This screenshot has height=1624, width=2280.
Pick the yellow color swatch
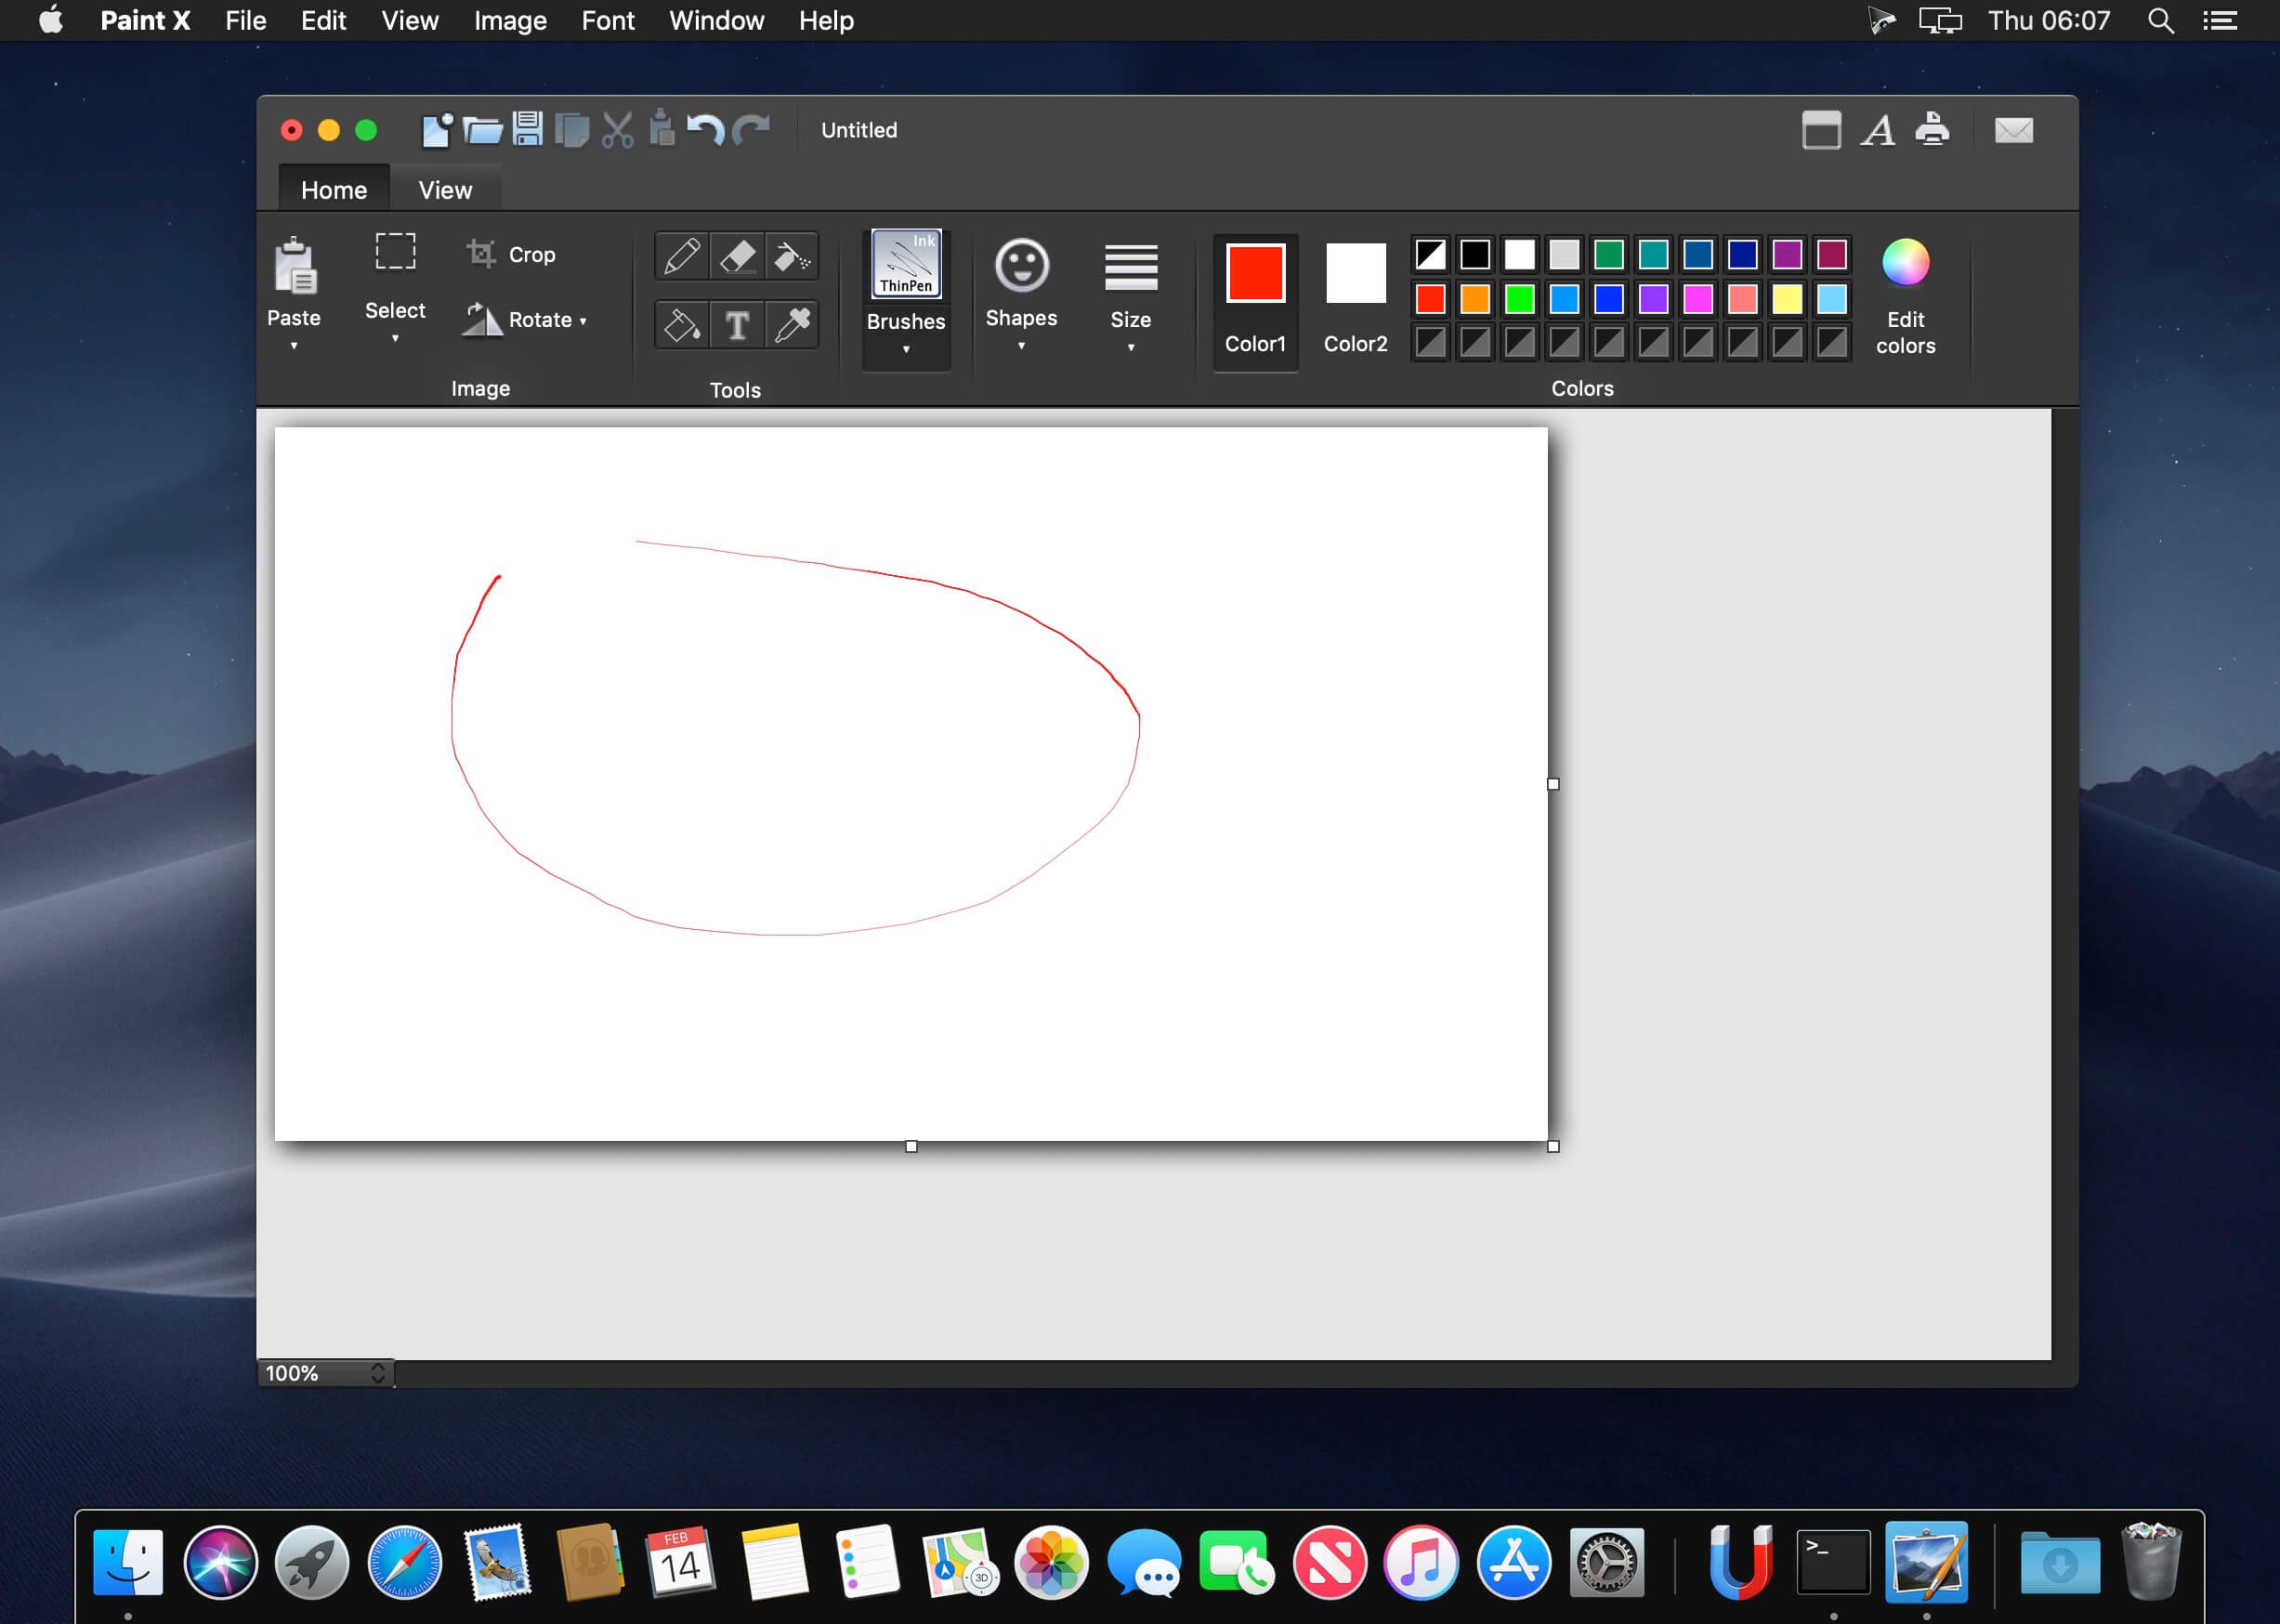1786,299
